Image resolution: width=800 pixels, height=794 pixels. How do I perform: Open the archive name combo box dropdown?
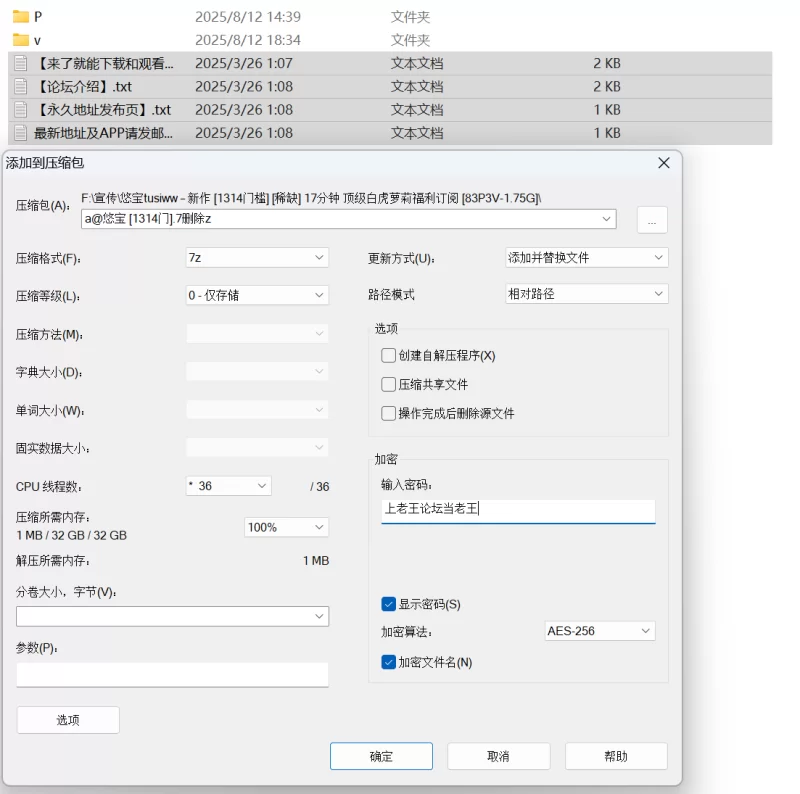[x=606, y=219]
